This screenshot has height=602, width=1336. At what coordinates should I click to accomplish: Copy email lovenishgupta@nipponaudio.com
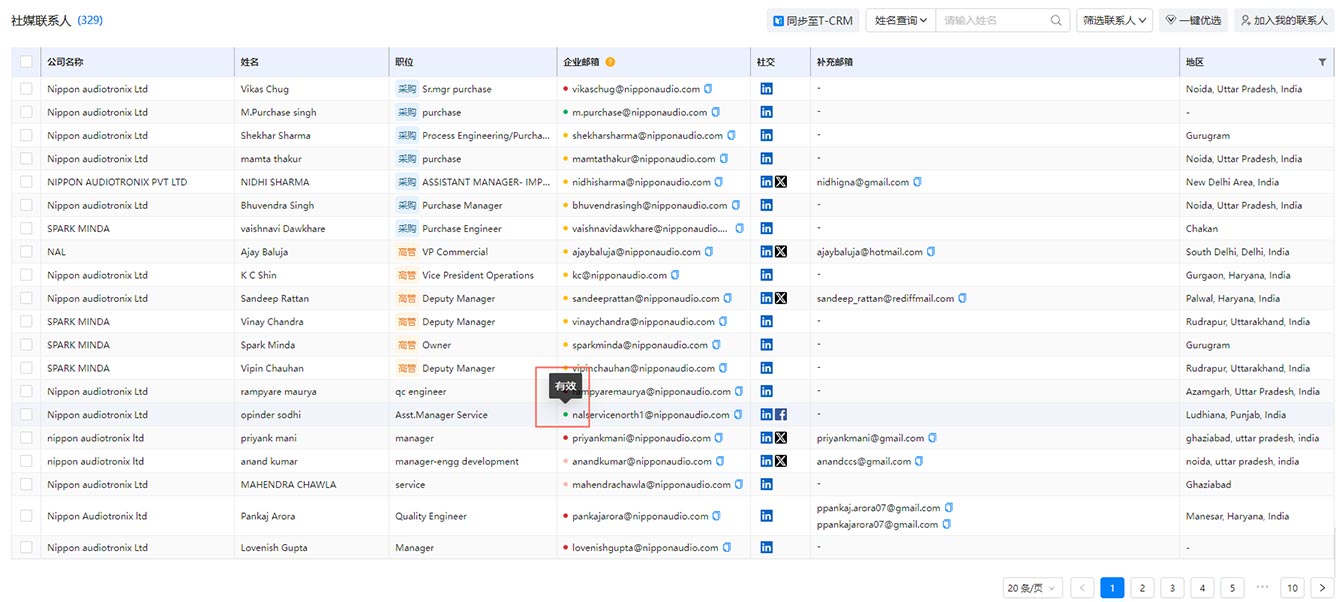pos(727,548)
